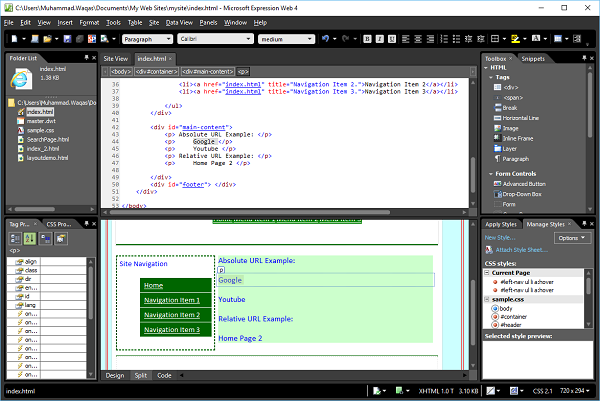This screenshot has width=600, height=401.
Task: Open the Format menu
Action: tap(89, 21)
